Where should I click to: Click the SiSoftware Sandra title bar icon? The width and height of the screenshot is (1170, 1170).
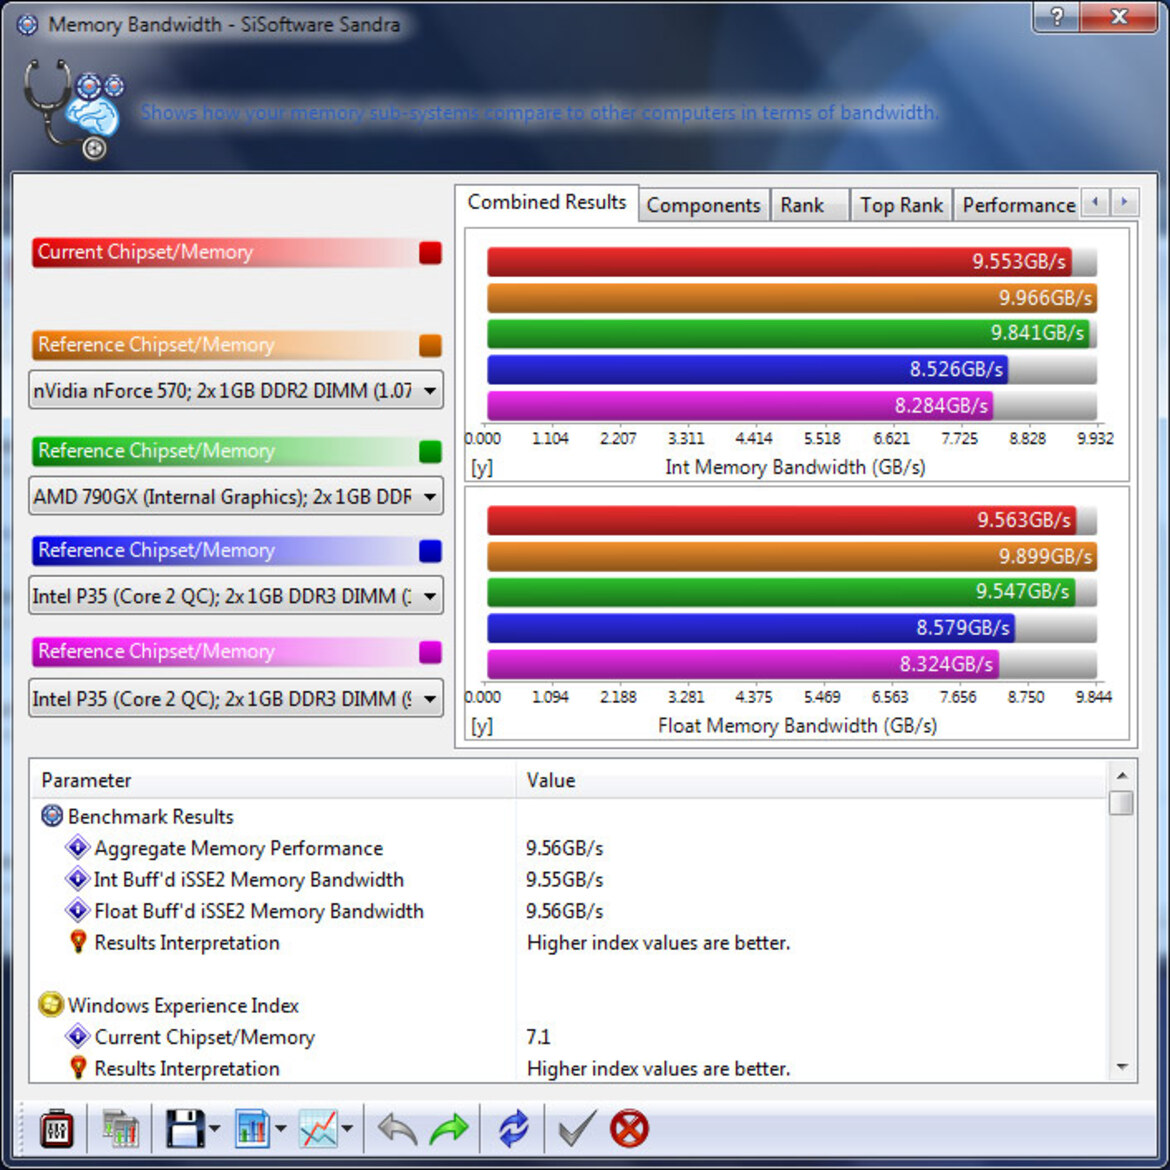click(28, 25)
